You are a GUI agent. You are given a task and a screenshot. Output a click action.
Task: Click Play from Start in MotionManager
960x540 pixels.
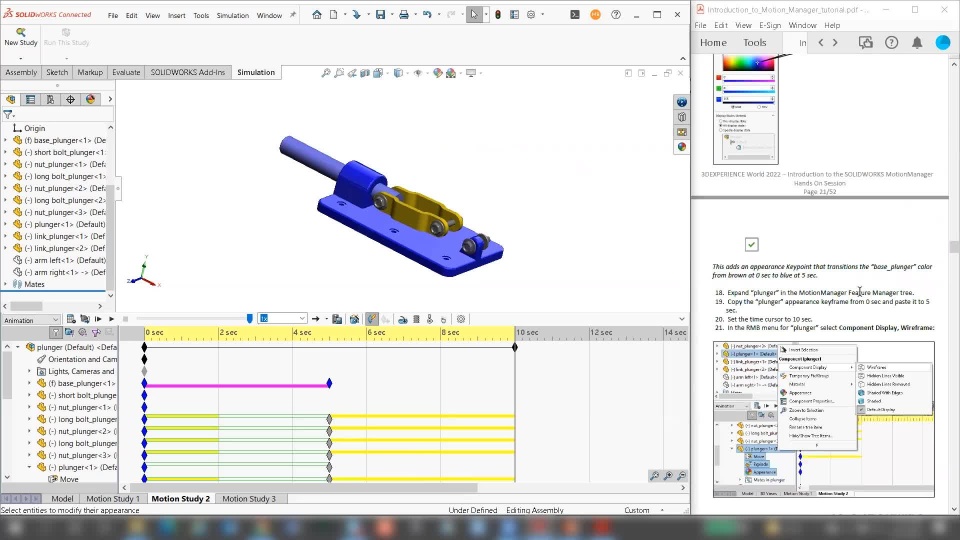click(98, 319)
